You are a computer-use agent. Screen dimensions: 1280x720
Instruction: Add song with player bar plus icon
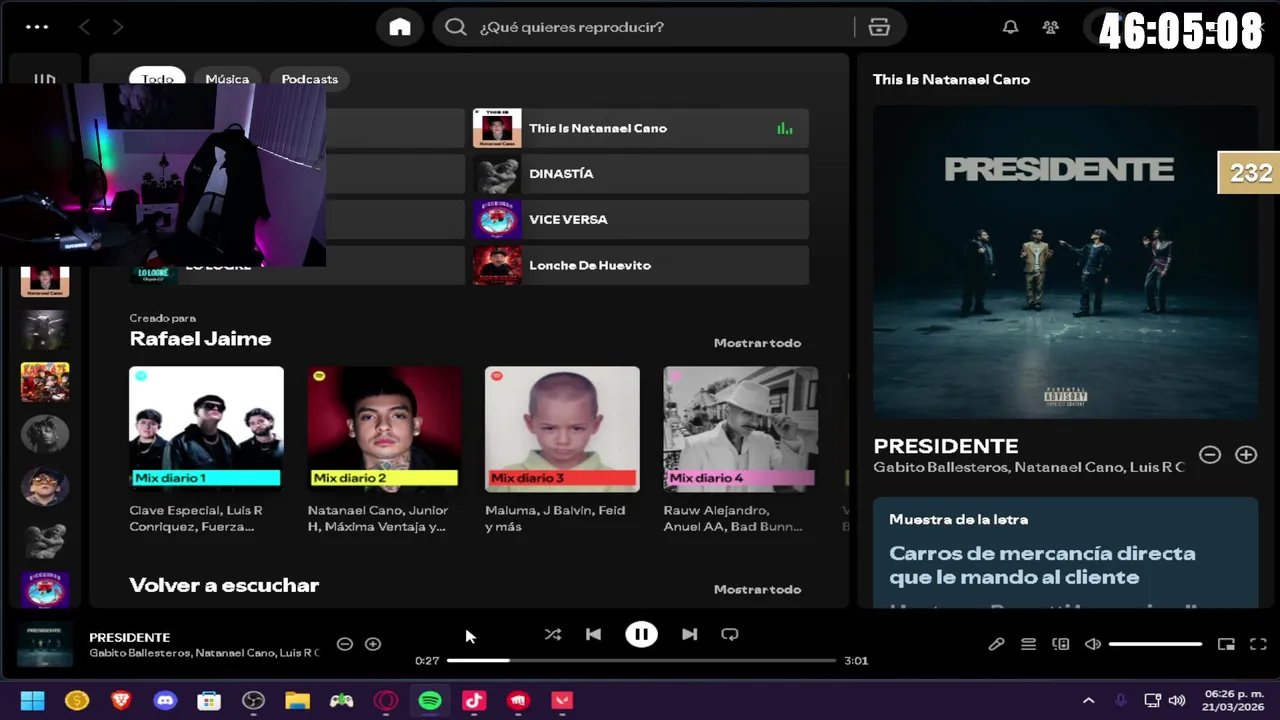373,644
